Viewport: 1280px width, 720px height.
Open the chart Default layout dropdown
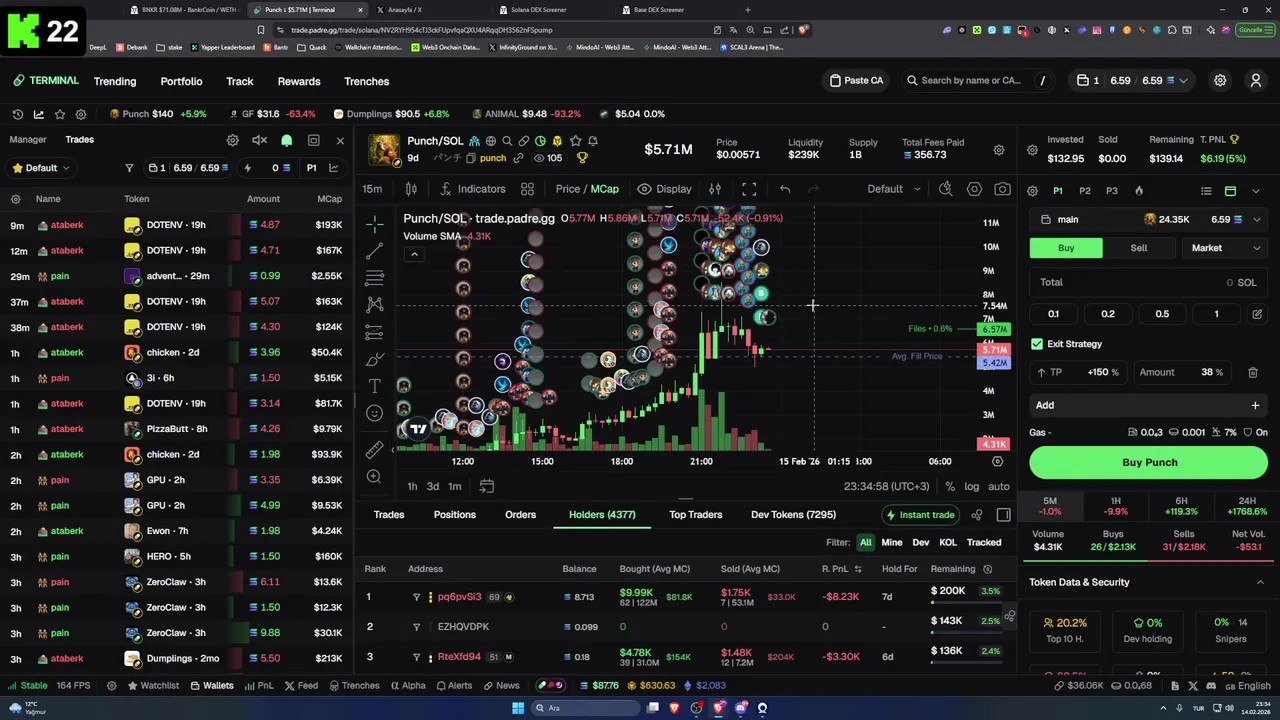[x=893, y=189]
